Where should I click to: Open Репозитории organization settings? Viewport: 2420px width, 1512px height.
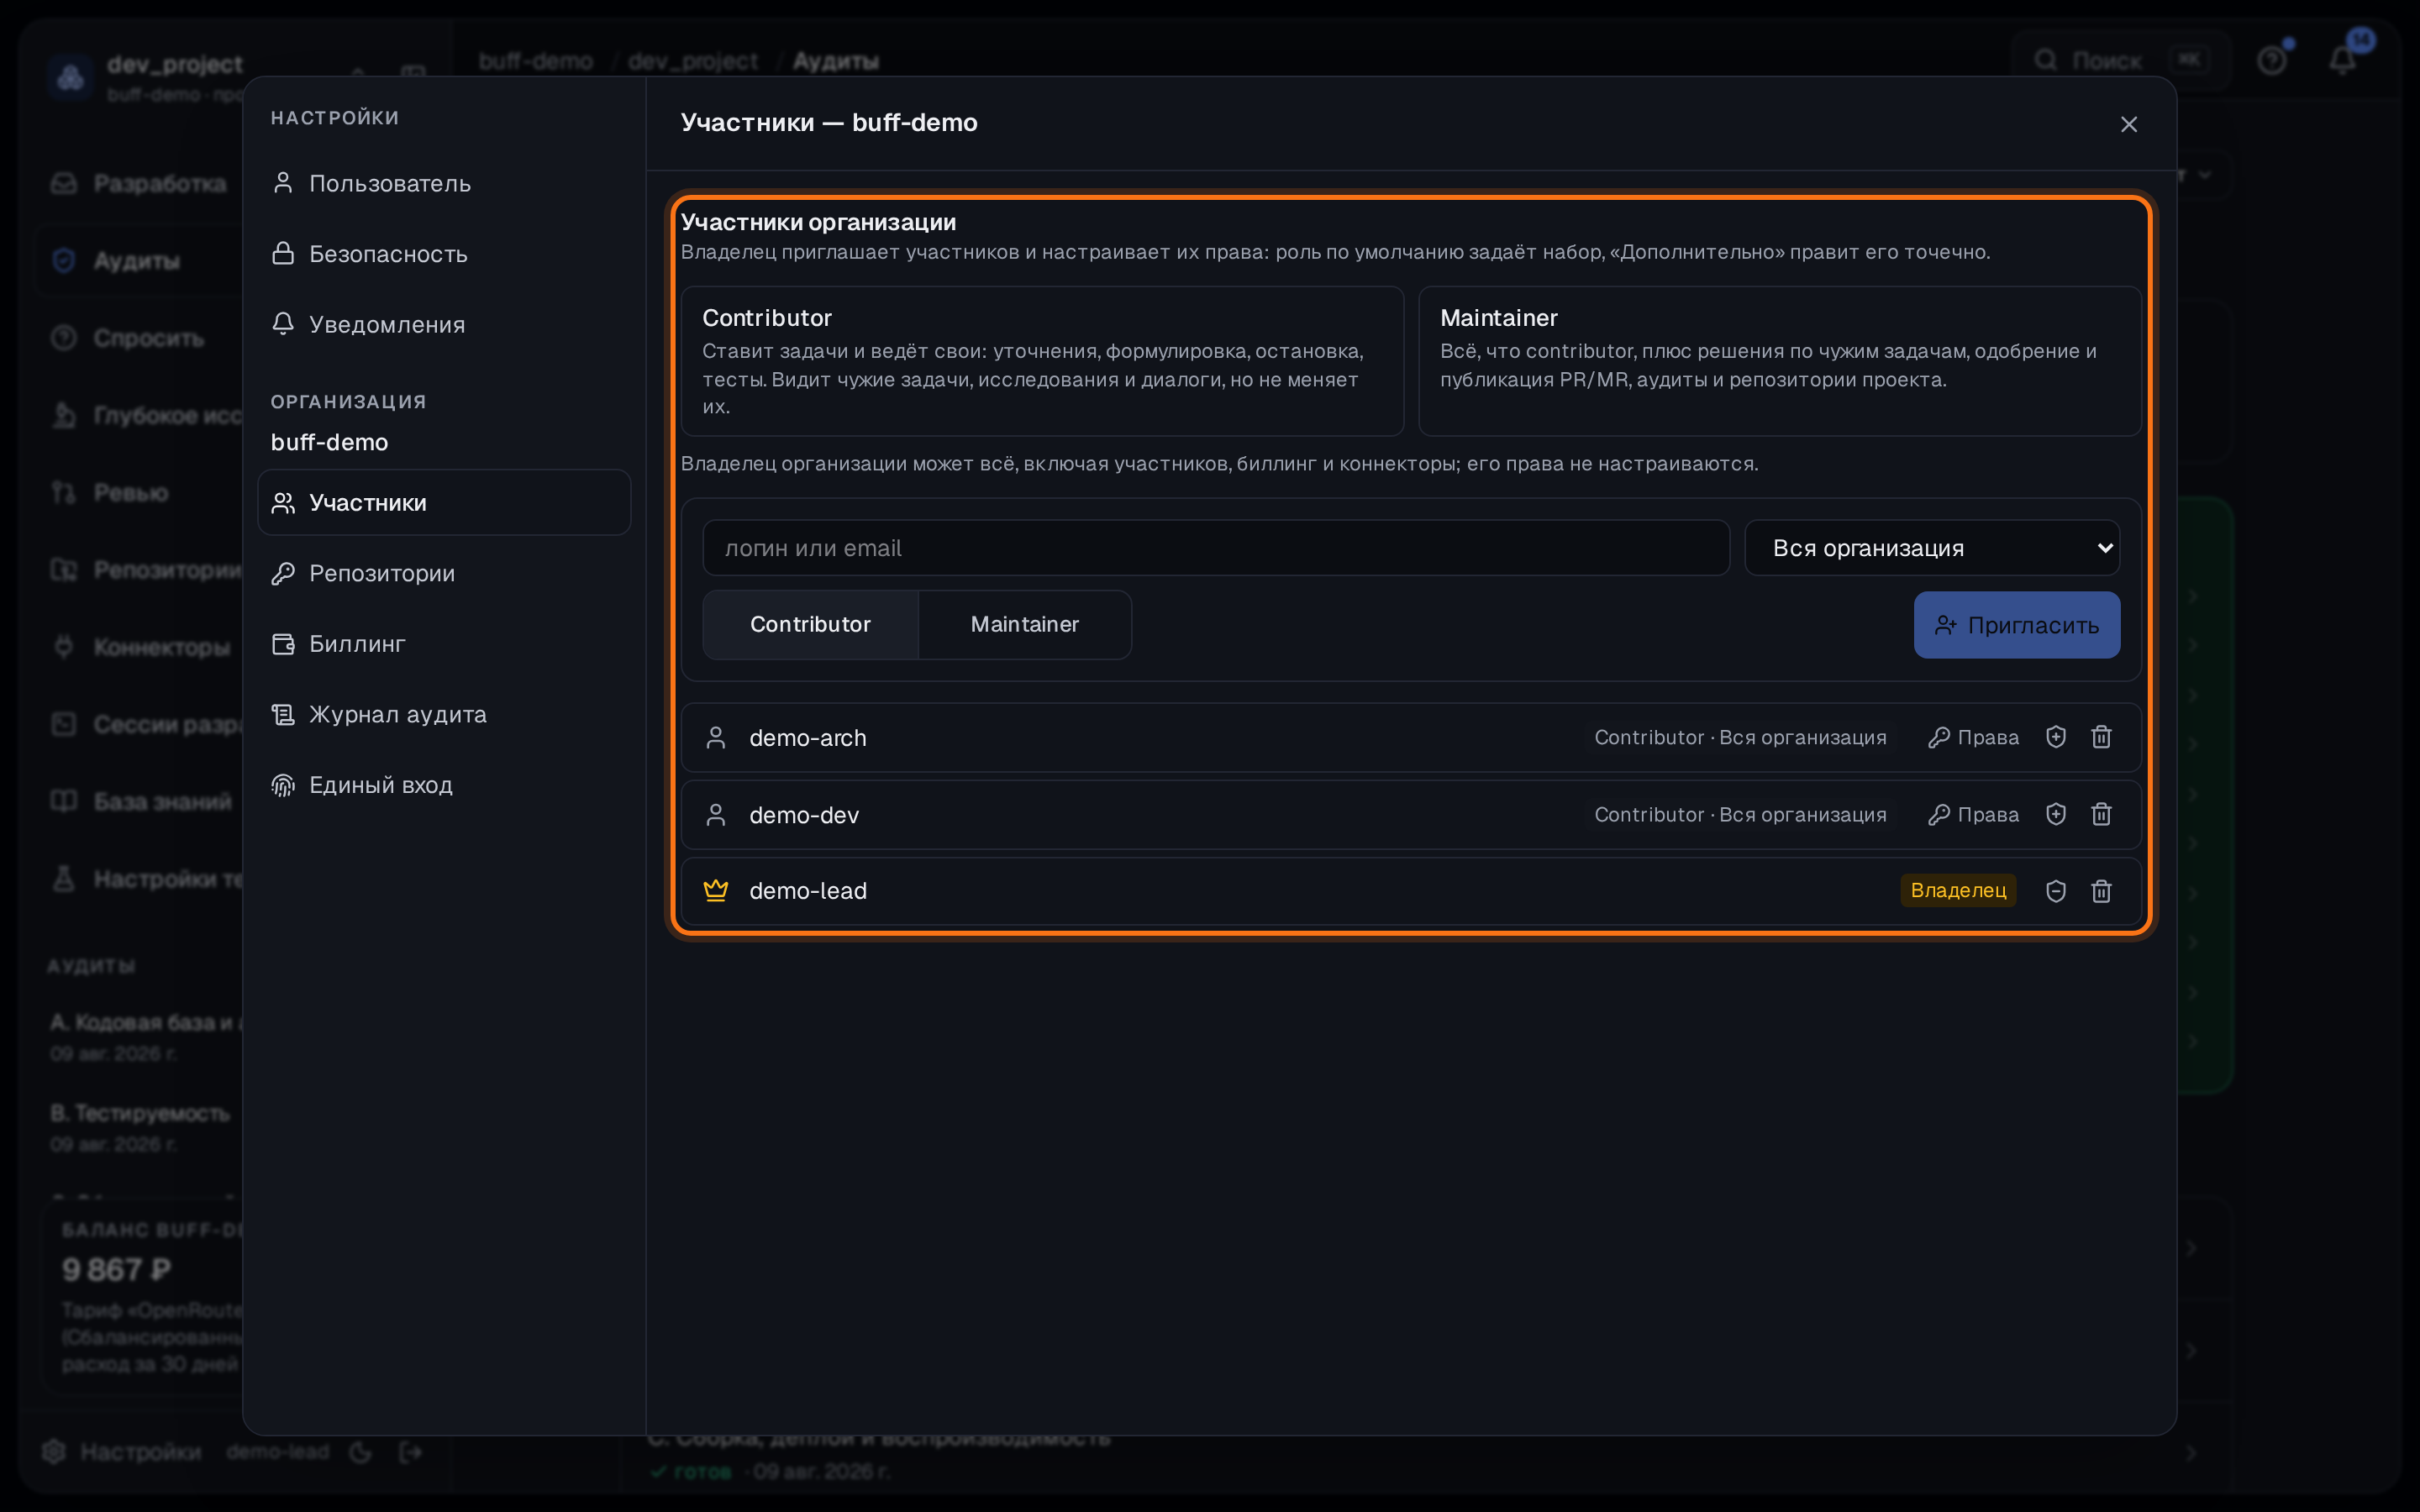[x=444, y=573]
